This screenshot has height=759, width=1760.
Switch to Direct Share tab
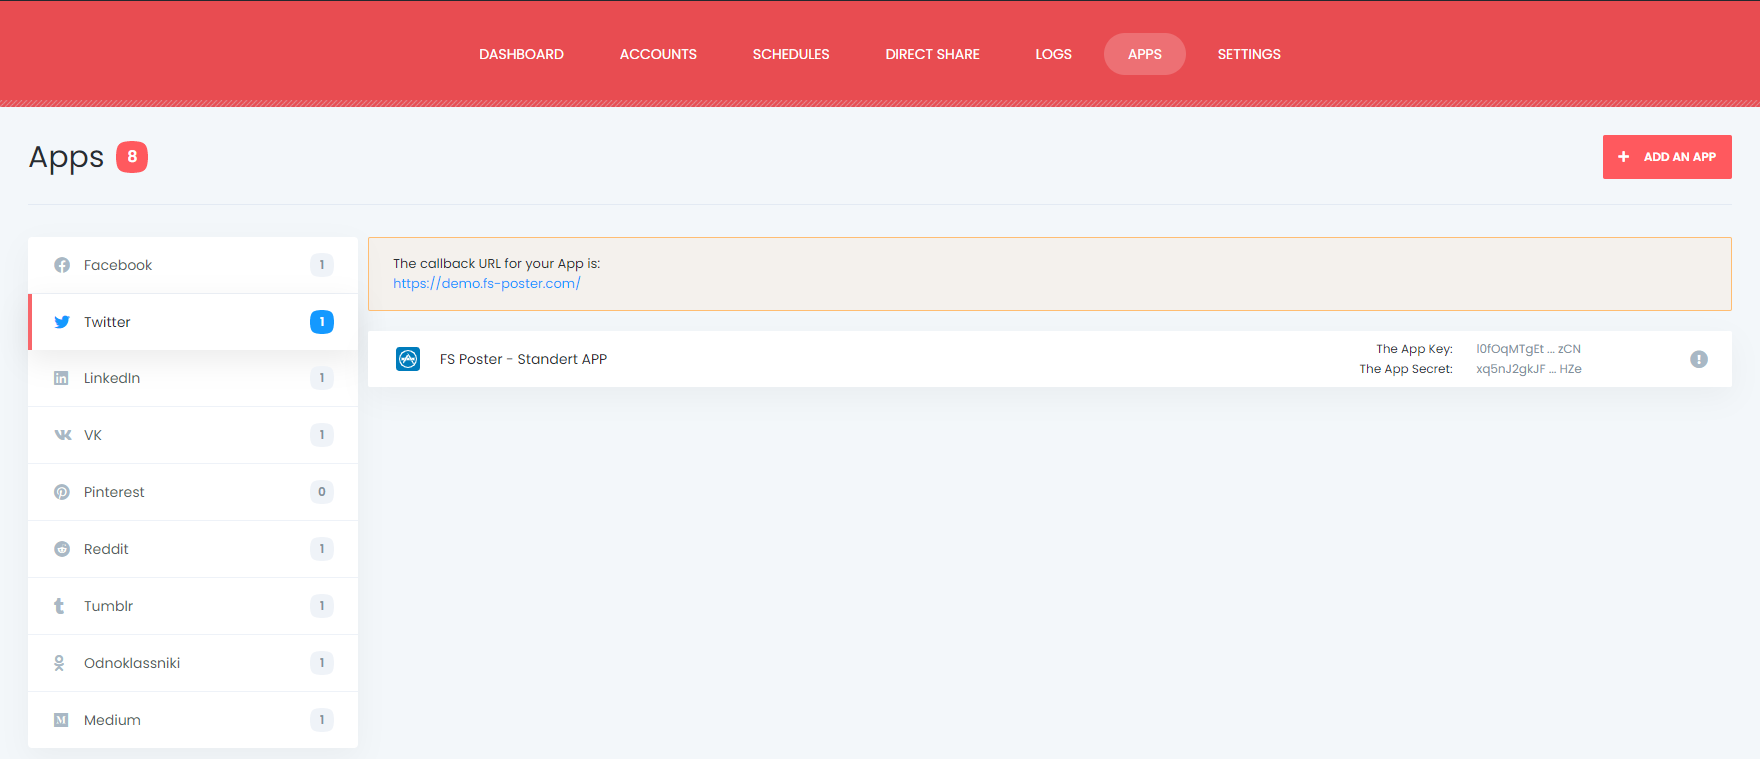tap(932, 54)
